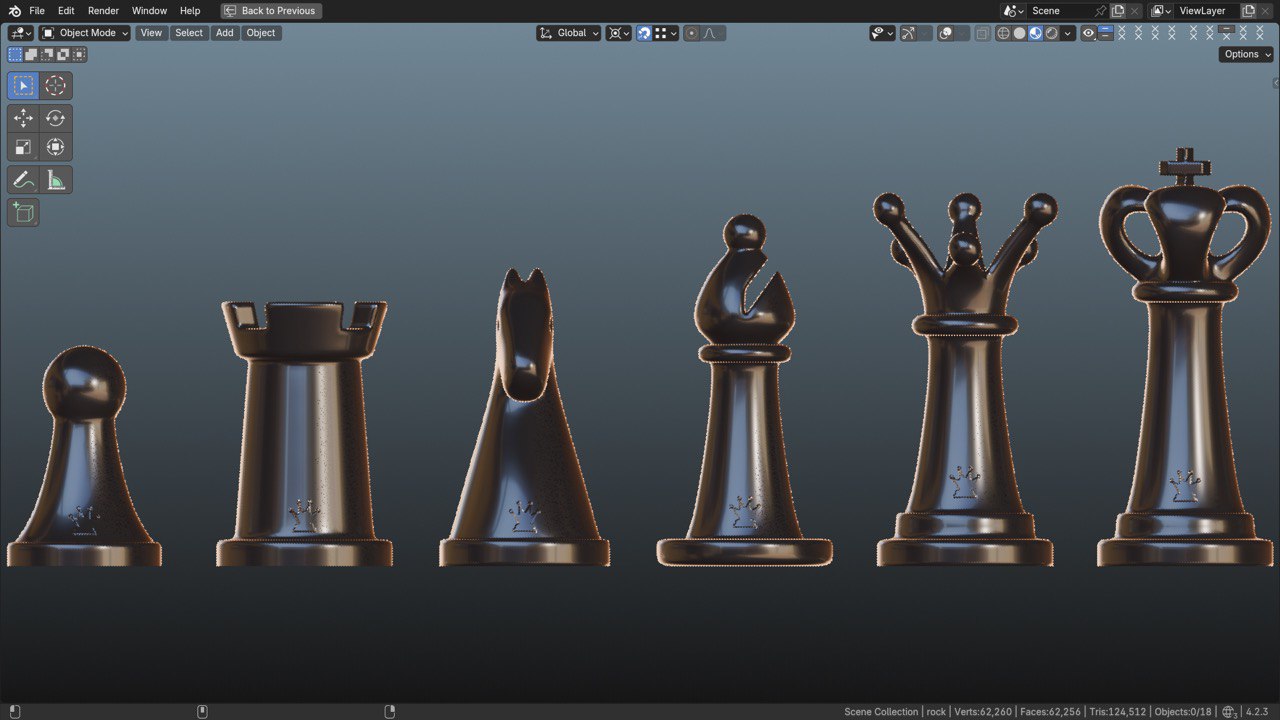The height and width of the screenshot is (720, 1280).
Task: Open the editor type dropdown
Action: point(21,33)
